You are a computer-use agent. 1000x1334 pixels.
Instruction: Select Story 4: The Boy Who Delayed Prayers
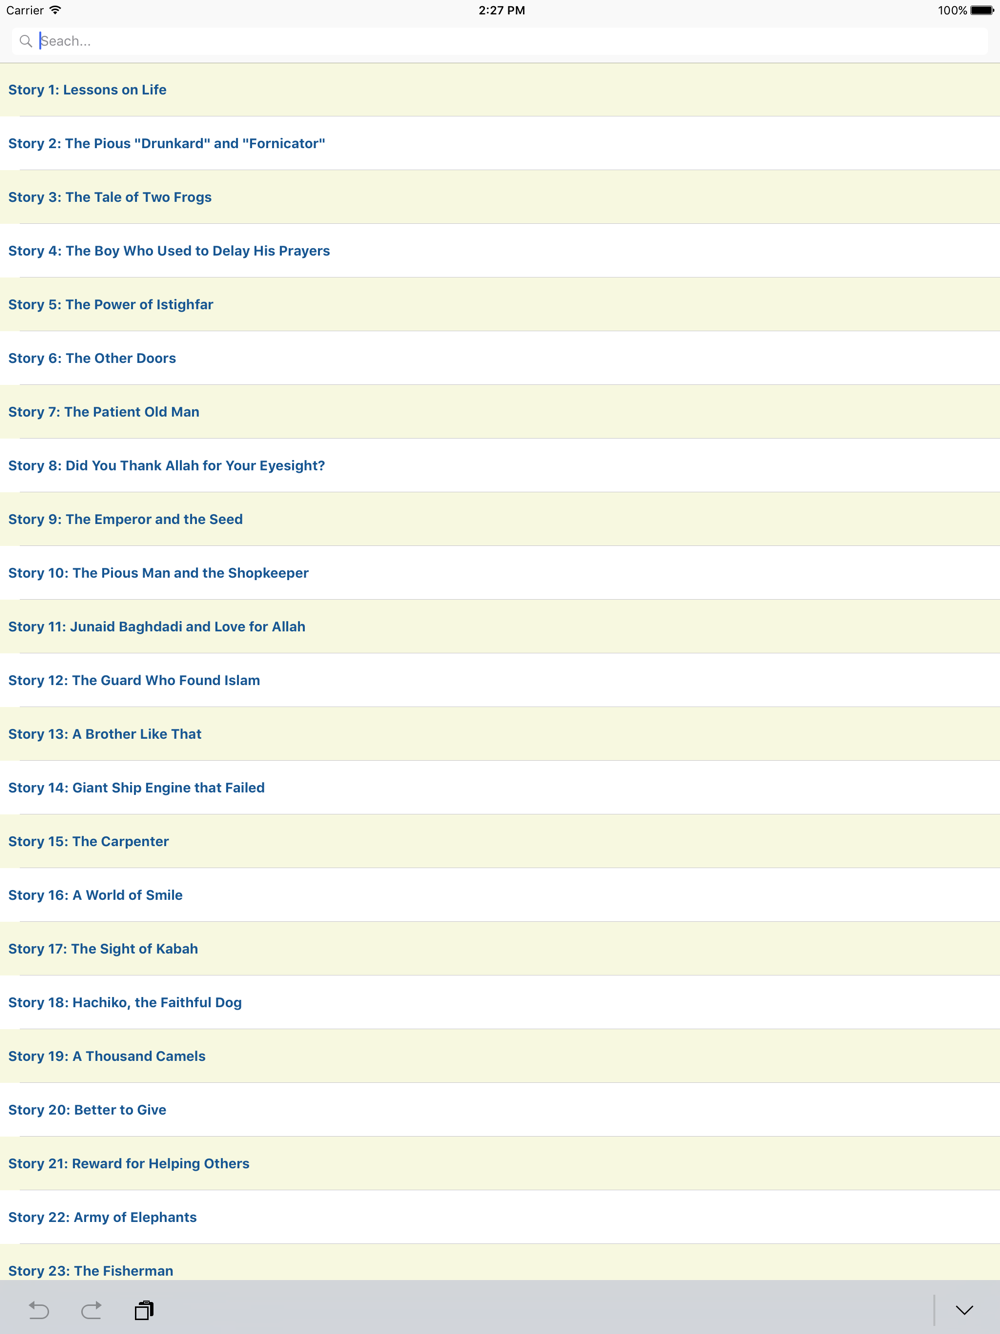500,251
